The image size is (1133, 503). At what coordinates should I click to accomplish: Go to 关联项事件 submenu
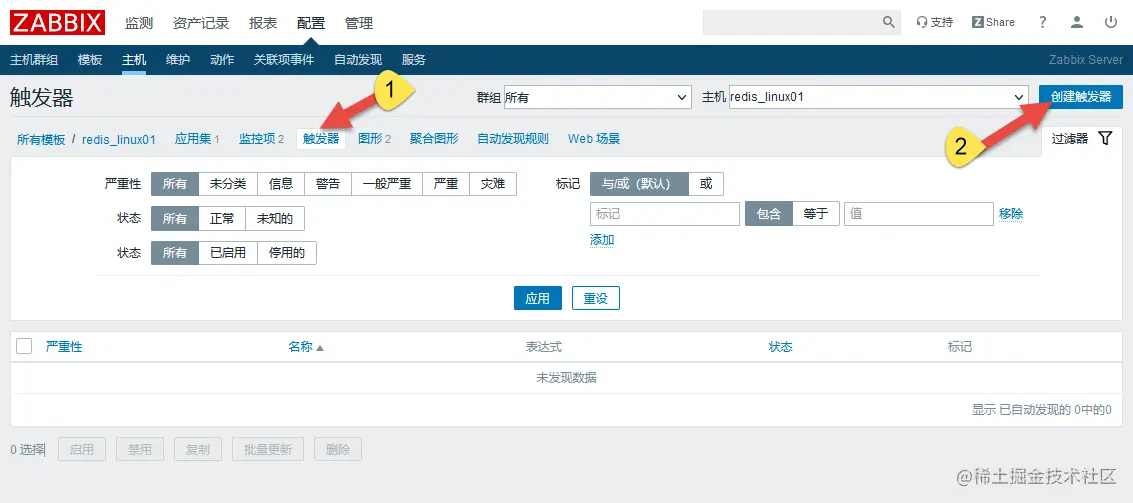(284, 60)
